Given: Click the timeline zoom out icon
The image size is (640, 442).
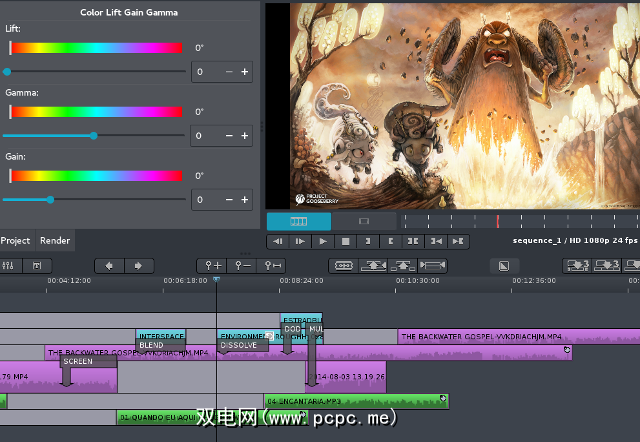Looking at the screenshot, I should click(242, 266).
